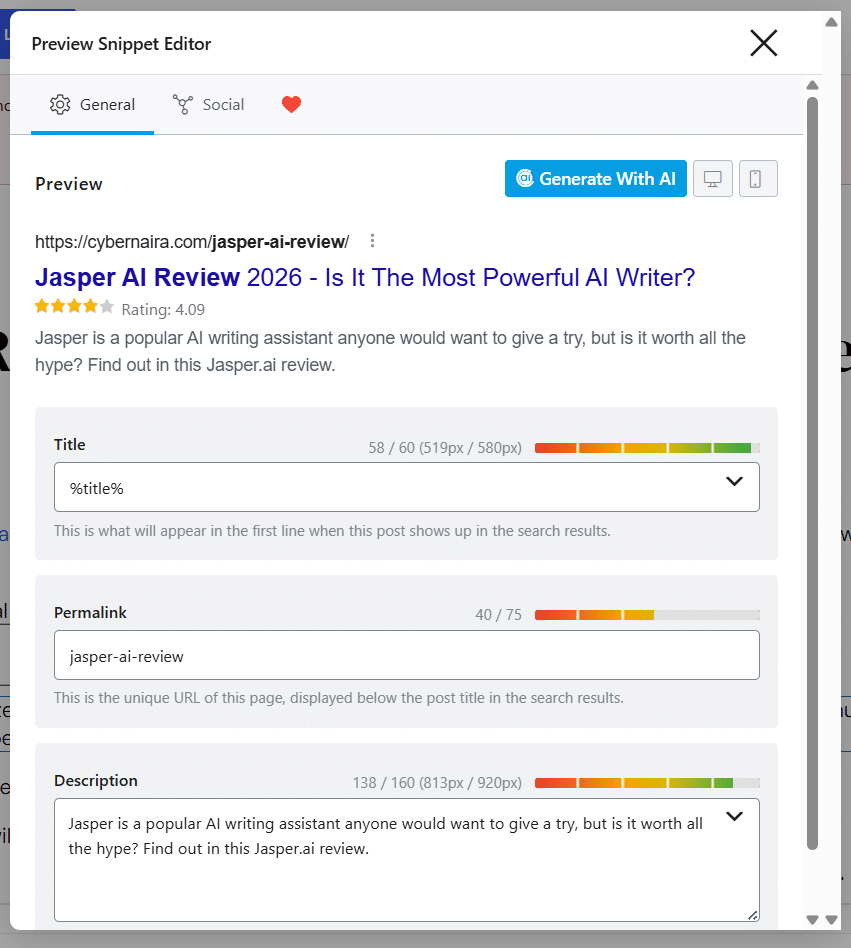The width and height of the screenshot is (851, 948).
Task: Click the inner scrollbar up arrow
Action: coord(812,85)
